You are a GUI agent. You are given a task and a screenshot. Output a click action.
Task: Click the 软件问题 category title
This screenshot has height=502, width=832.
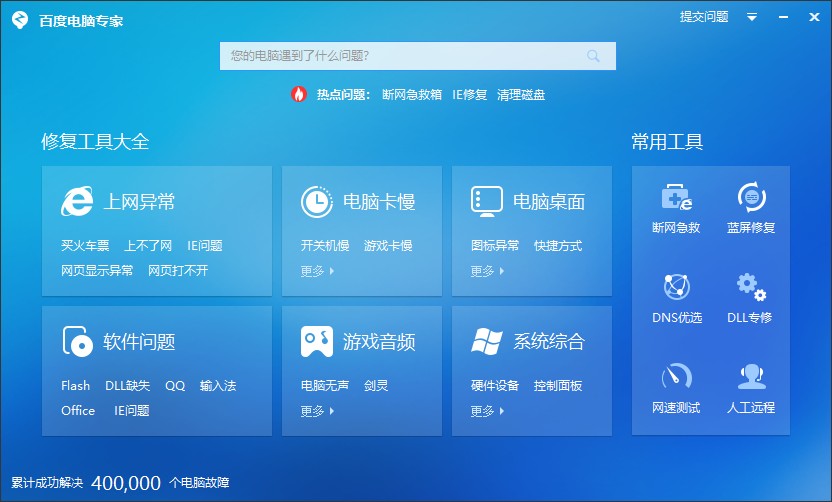pyautogui.click(x=139, y=342)
